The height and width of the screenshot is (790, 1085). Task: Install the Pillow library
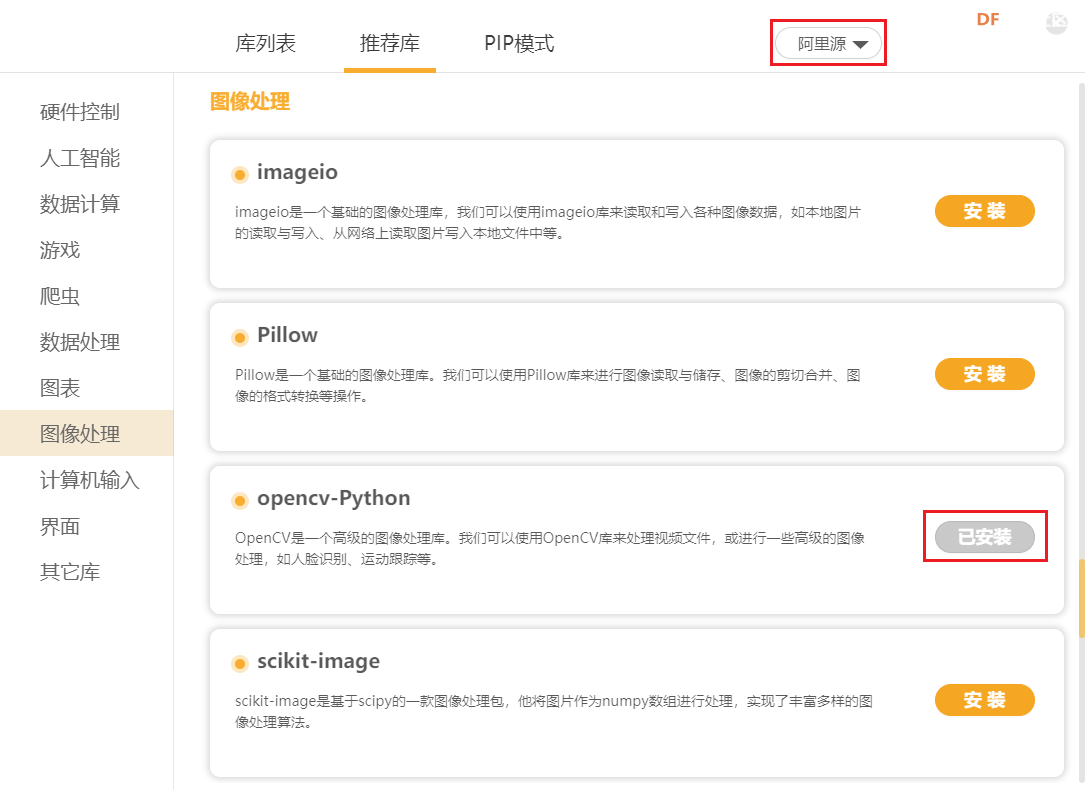(x=984, y=374)
